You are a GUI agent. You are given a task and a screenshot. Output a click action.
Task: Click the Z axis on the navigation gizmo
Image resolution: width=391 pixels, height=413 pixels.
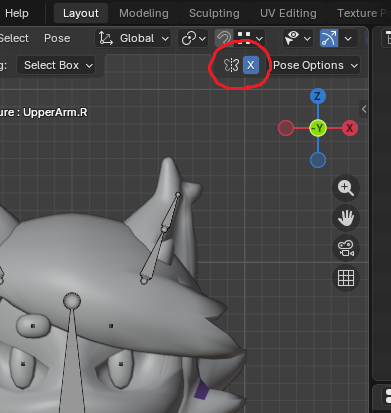point(318,96)
